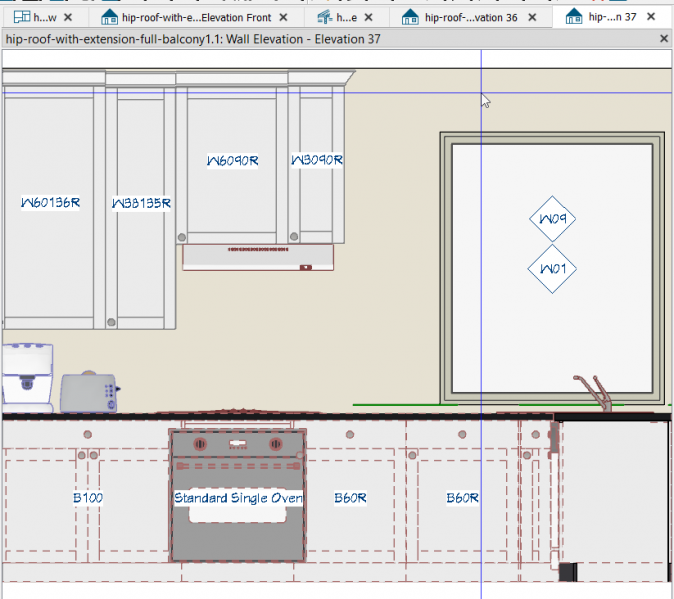Close the Elevation 37 view pane
The height and width of the screenshot is (599, 674).
pos(664,39)
